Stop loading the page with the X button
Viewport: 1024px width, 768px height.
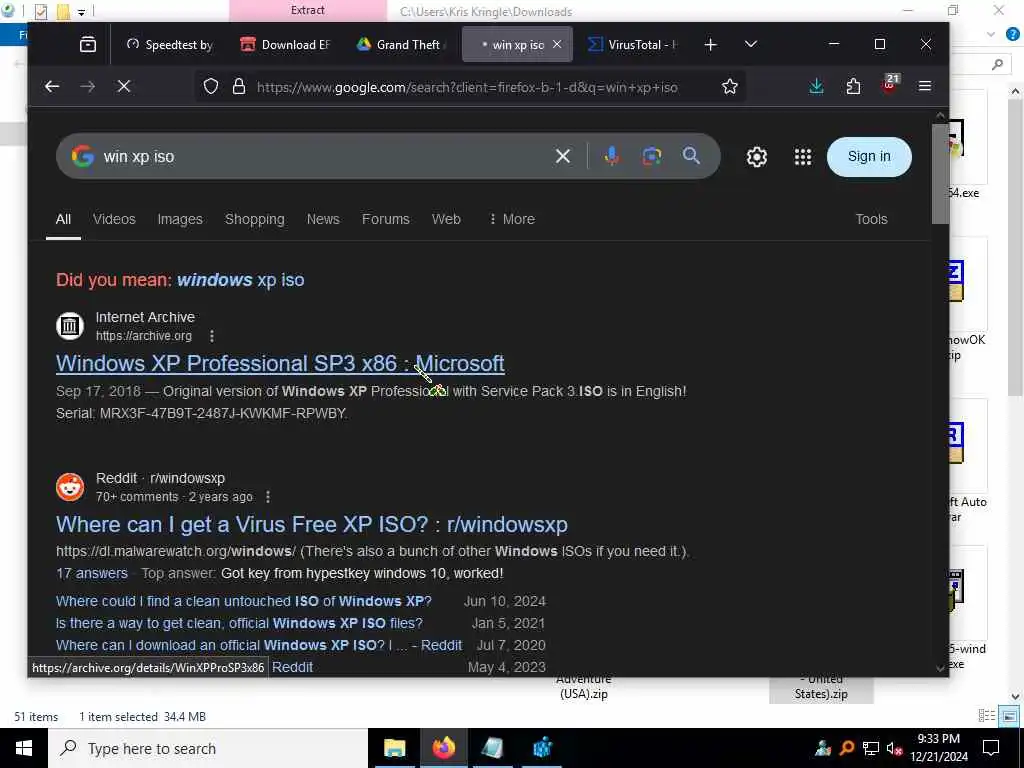123,86
